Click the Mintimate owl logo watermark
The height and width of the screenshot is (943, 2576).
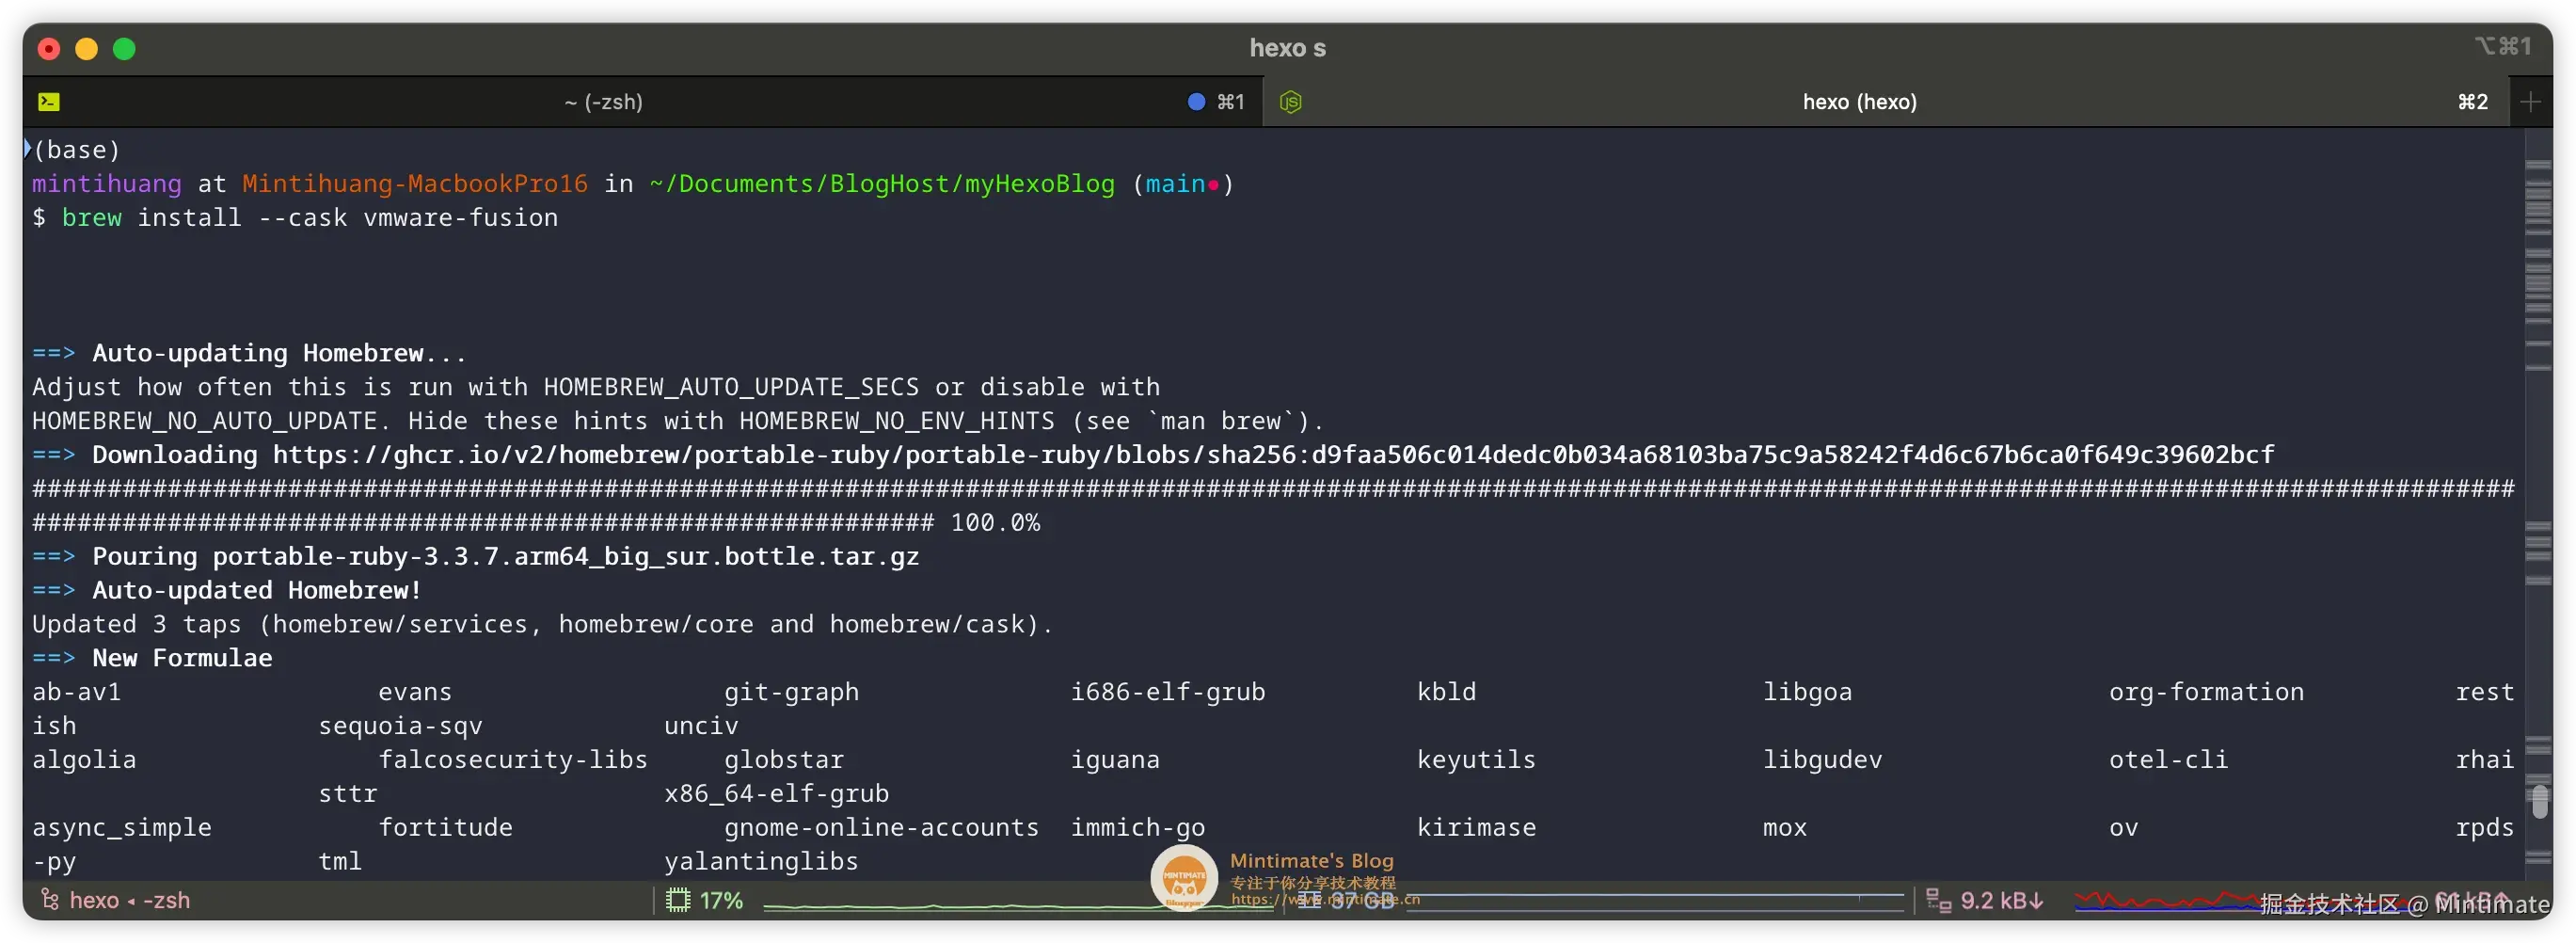pyautogui.click(x=1184, y=878)
